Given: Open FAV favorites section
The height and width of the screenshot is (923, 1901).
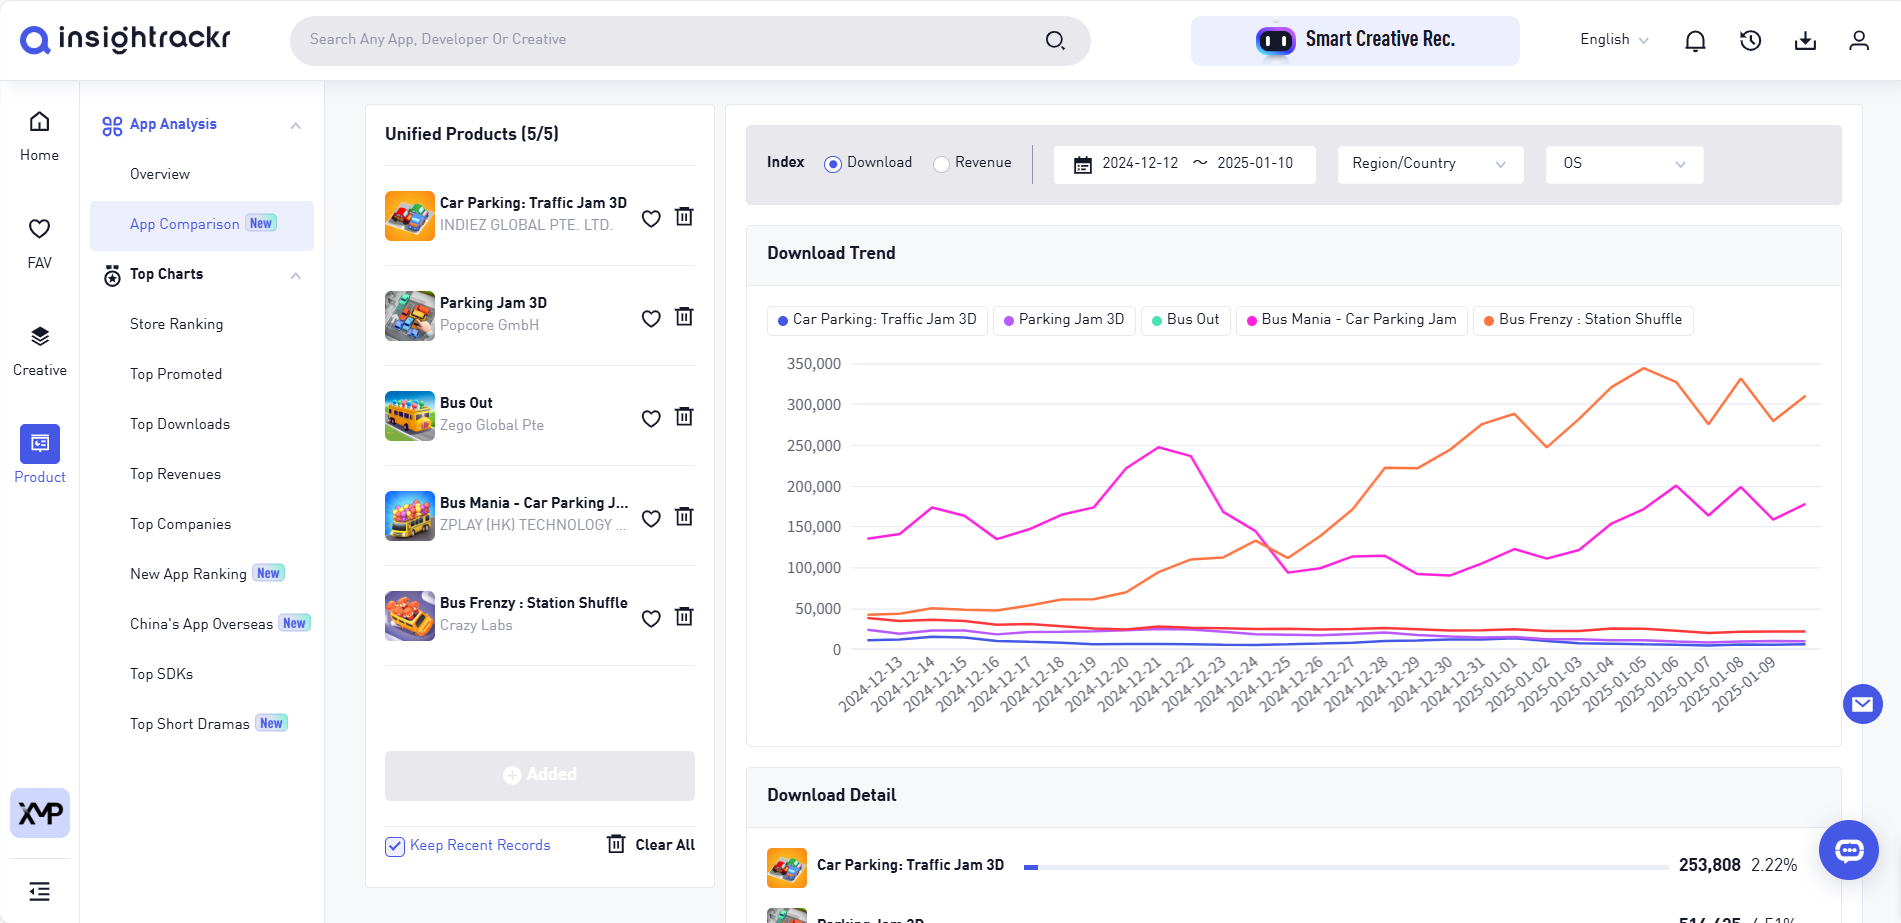Looking at the screenshot, I should pyautogui.click(x=39, y=243).
